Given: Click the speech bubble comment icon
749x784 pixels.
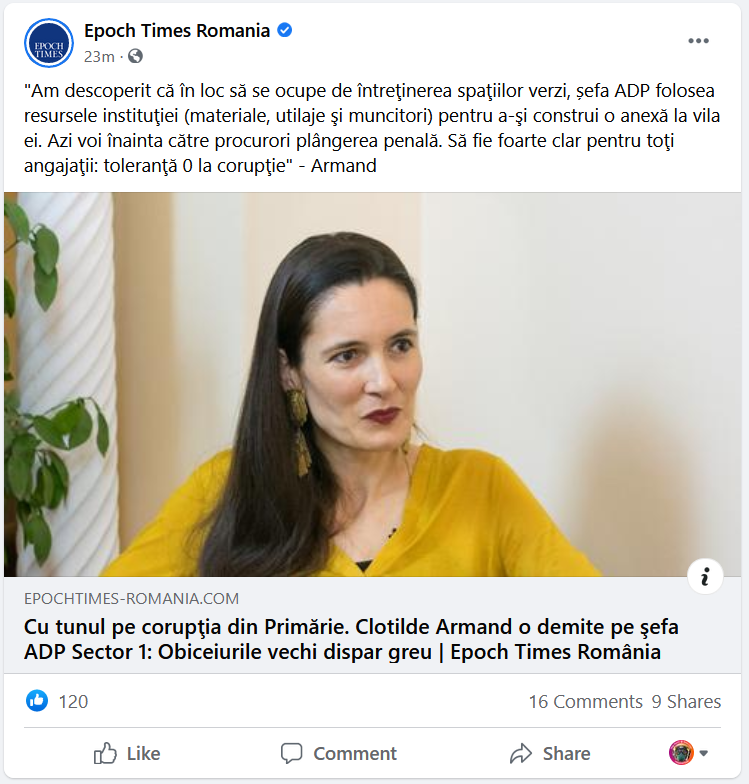Looking at the screenshot, I should pos(292,753).
